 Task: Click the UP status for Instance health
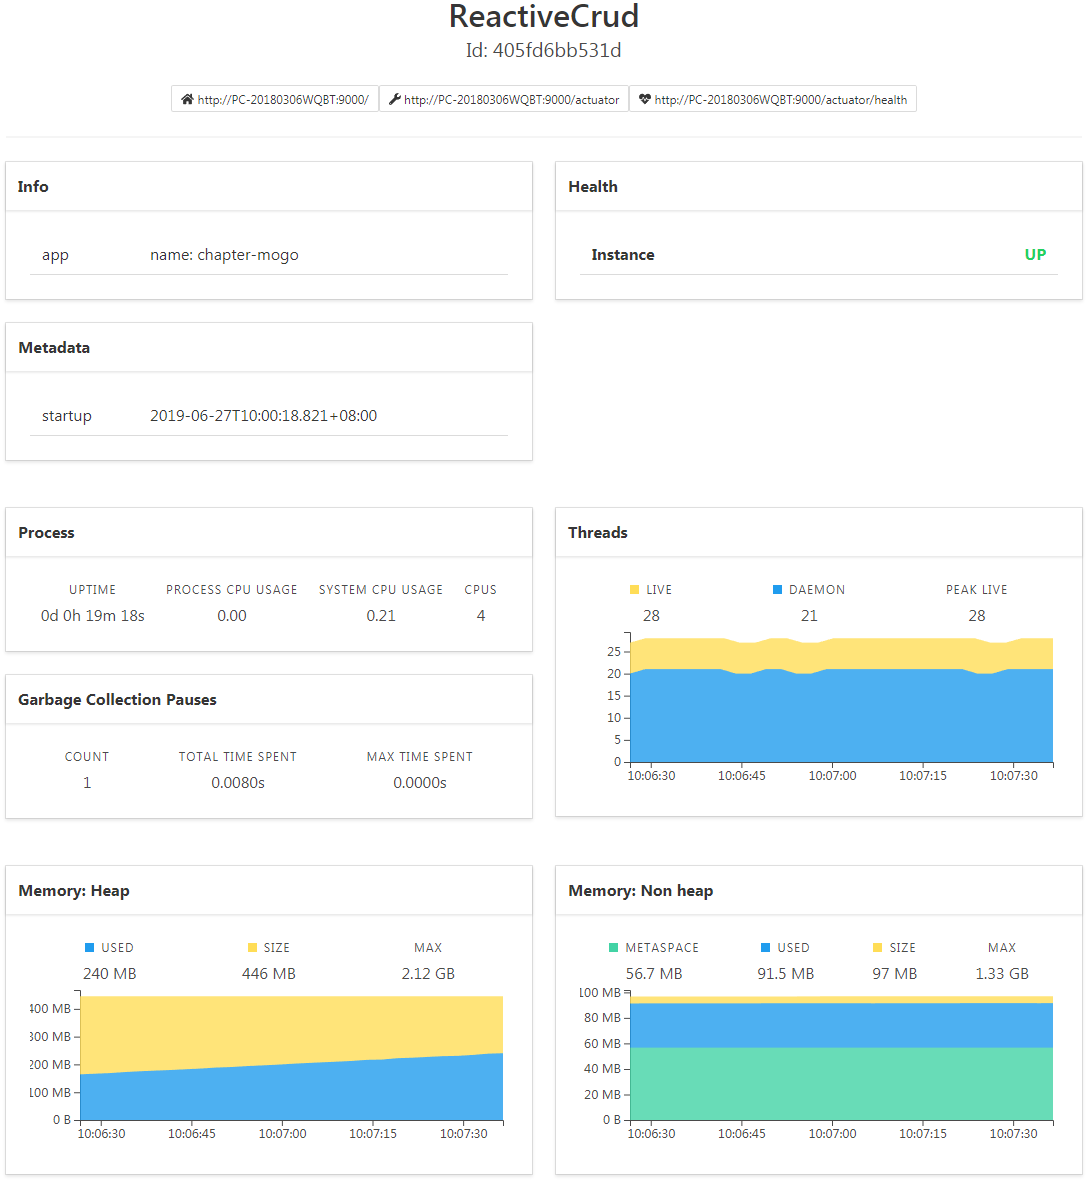(1035, 254)
